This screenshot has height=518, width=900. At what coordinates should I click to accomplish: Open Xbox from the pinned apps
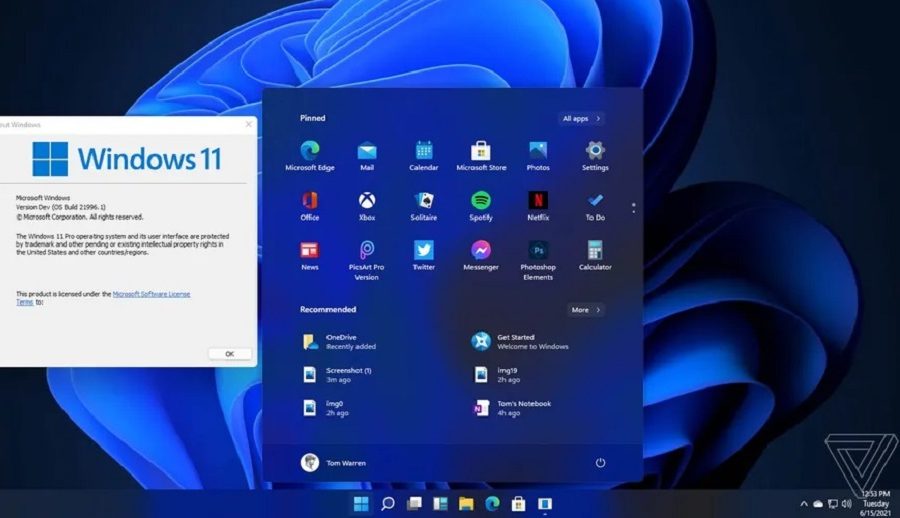click(367, 200)
